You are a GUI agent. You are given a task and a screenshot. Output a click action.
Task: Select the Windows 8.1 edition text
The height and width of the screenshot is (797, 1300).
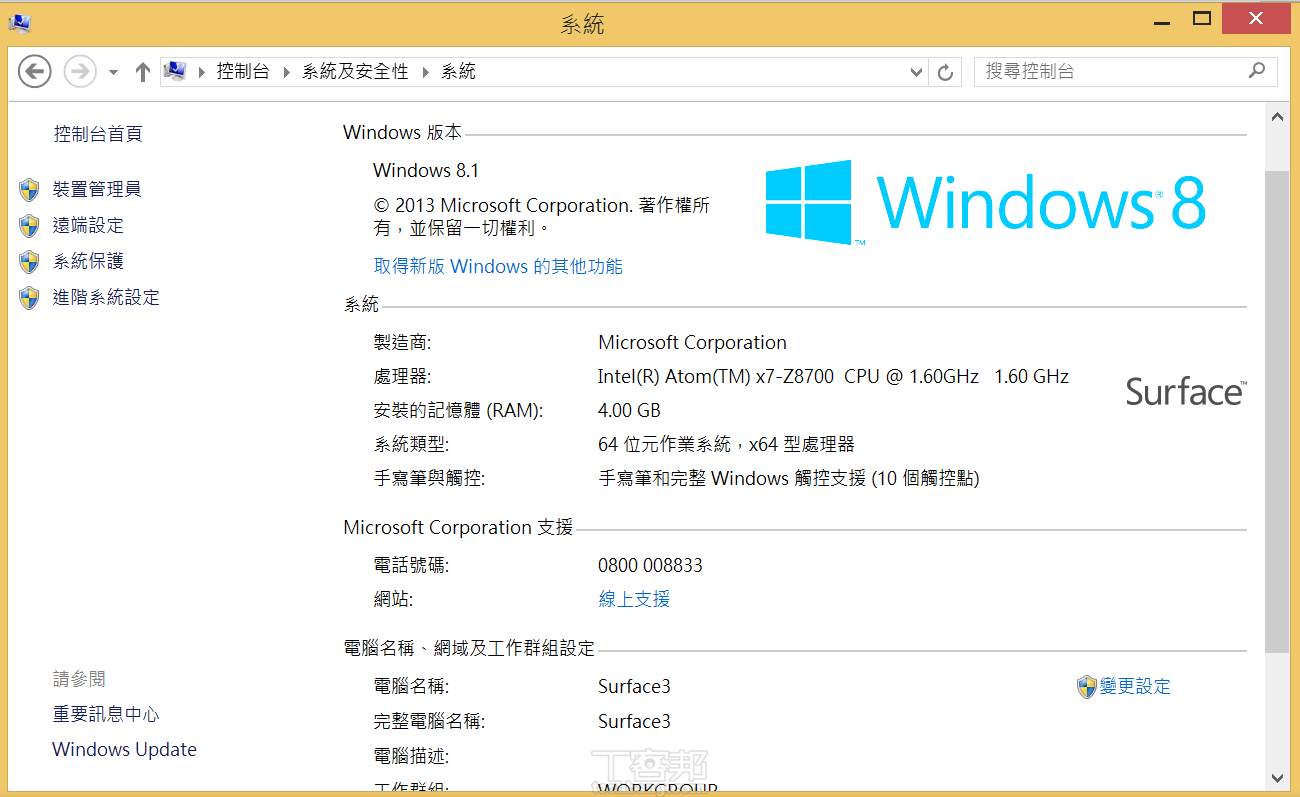(426, 170)
